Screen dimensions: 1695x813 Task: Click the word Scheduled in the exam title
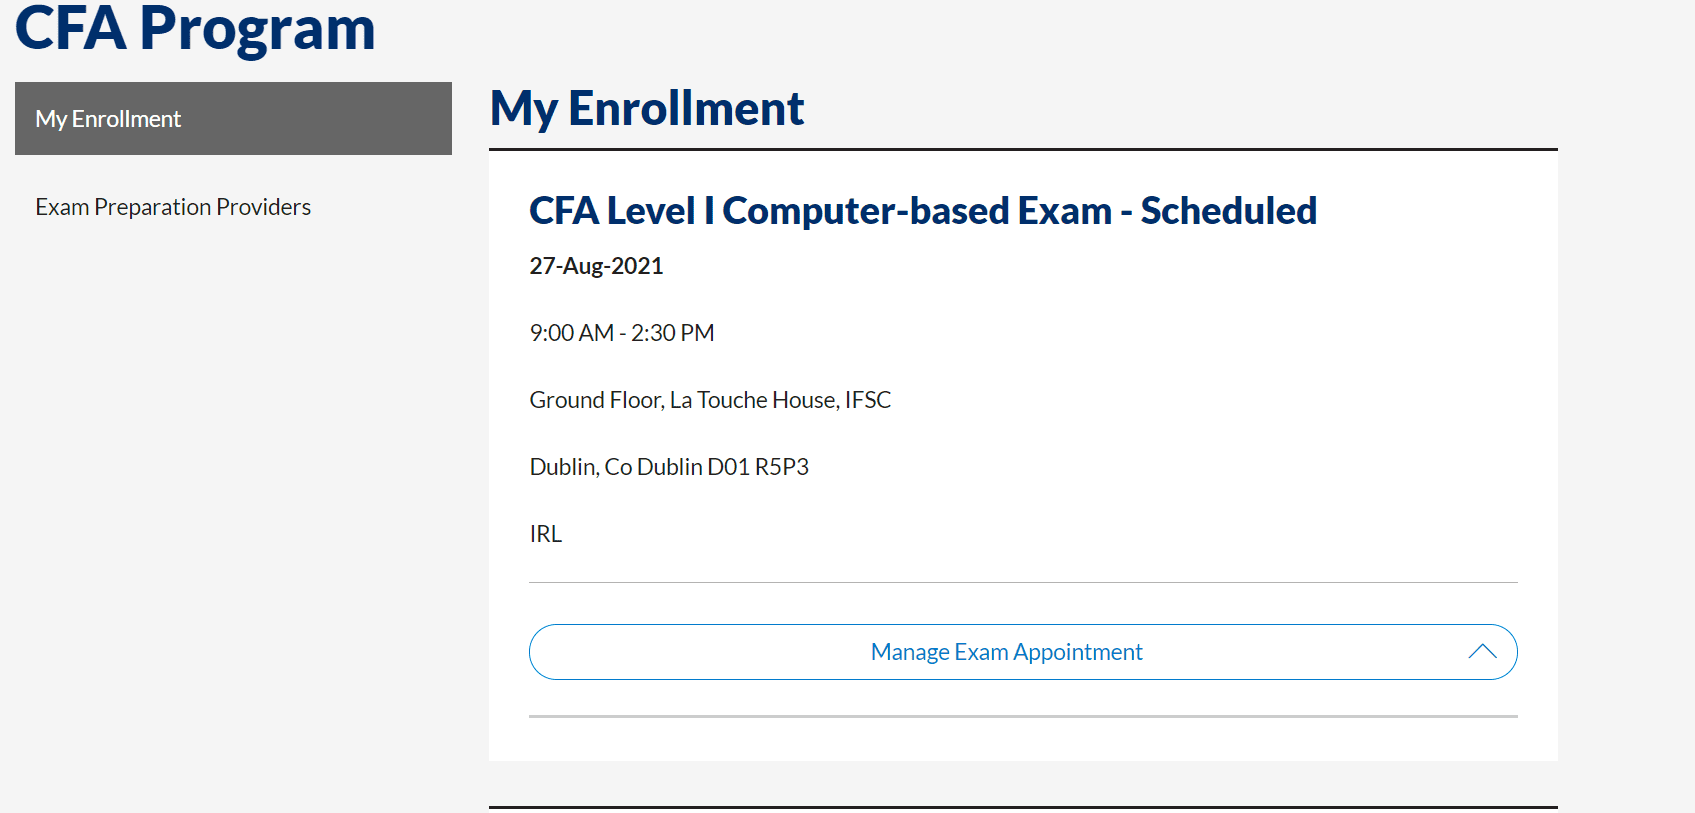[1228, 211]
